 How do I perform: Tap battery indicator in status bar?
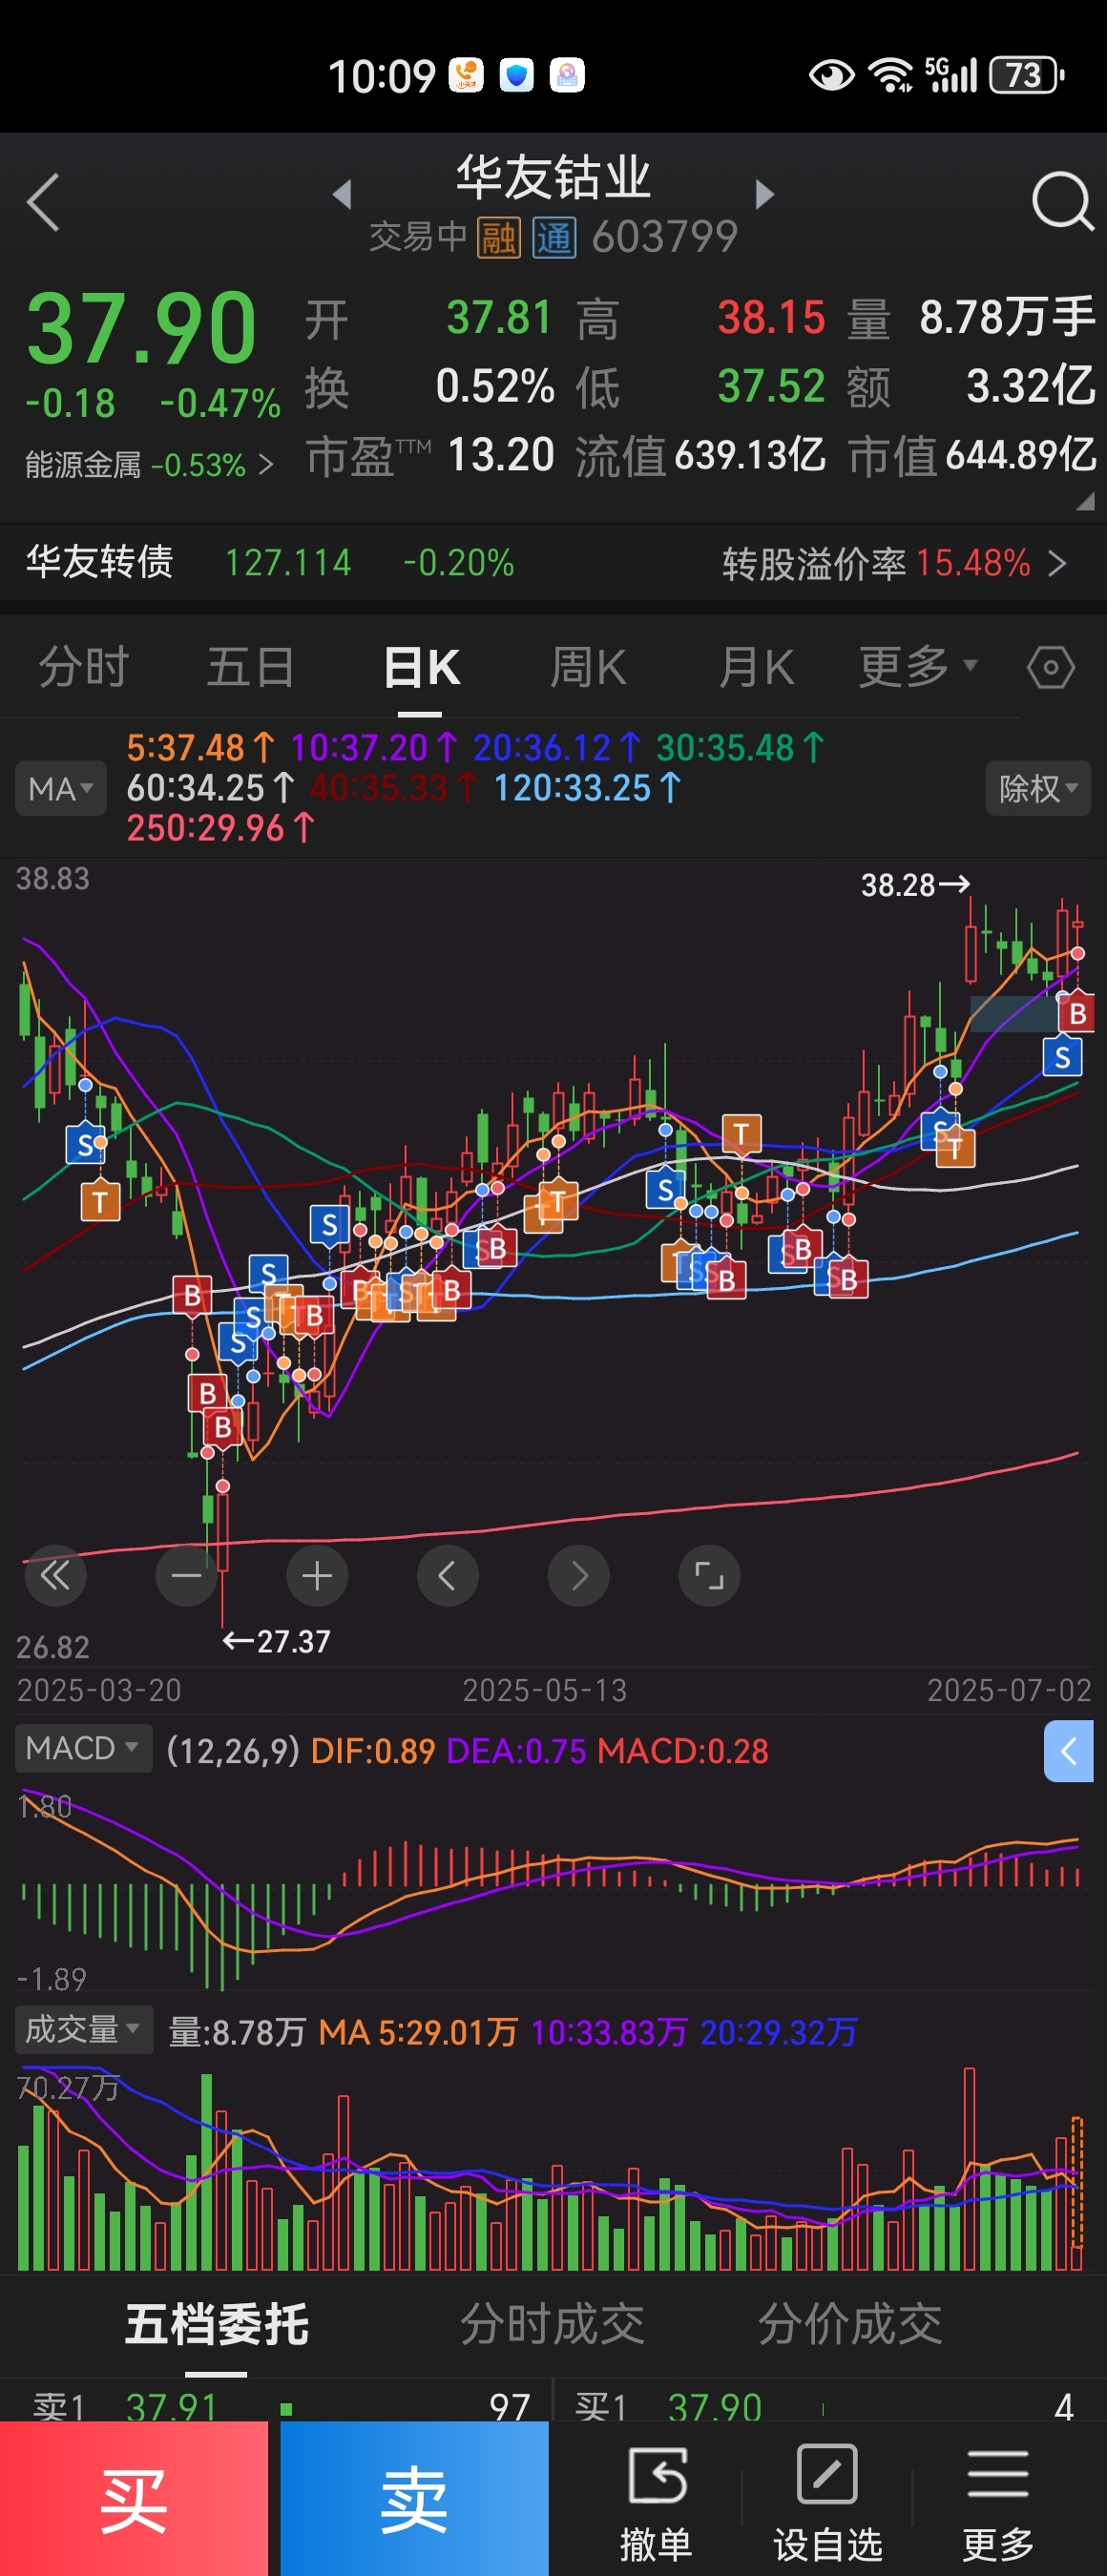(x=1027, y=75)
